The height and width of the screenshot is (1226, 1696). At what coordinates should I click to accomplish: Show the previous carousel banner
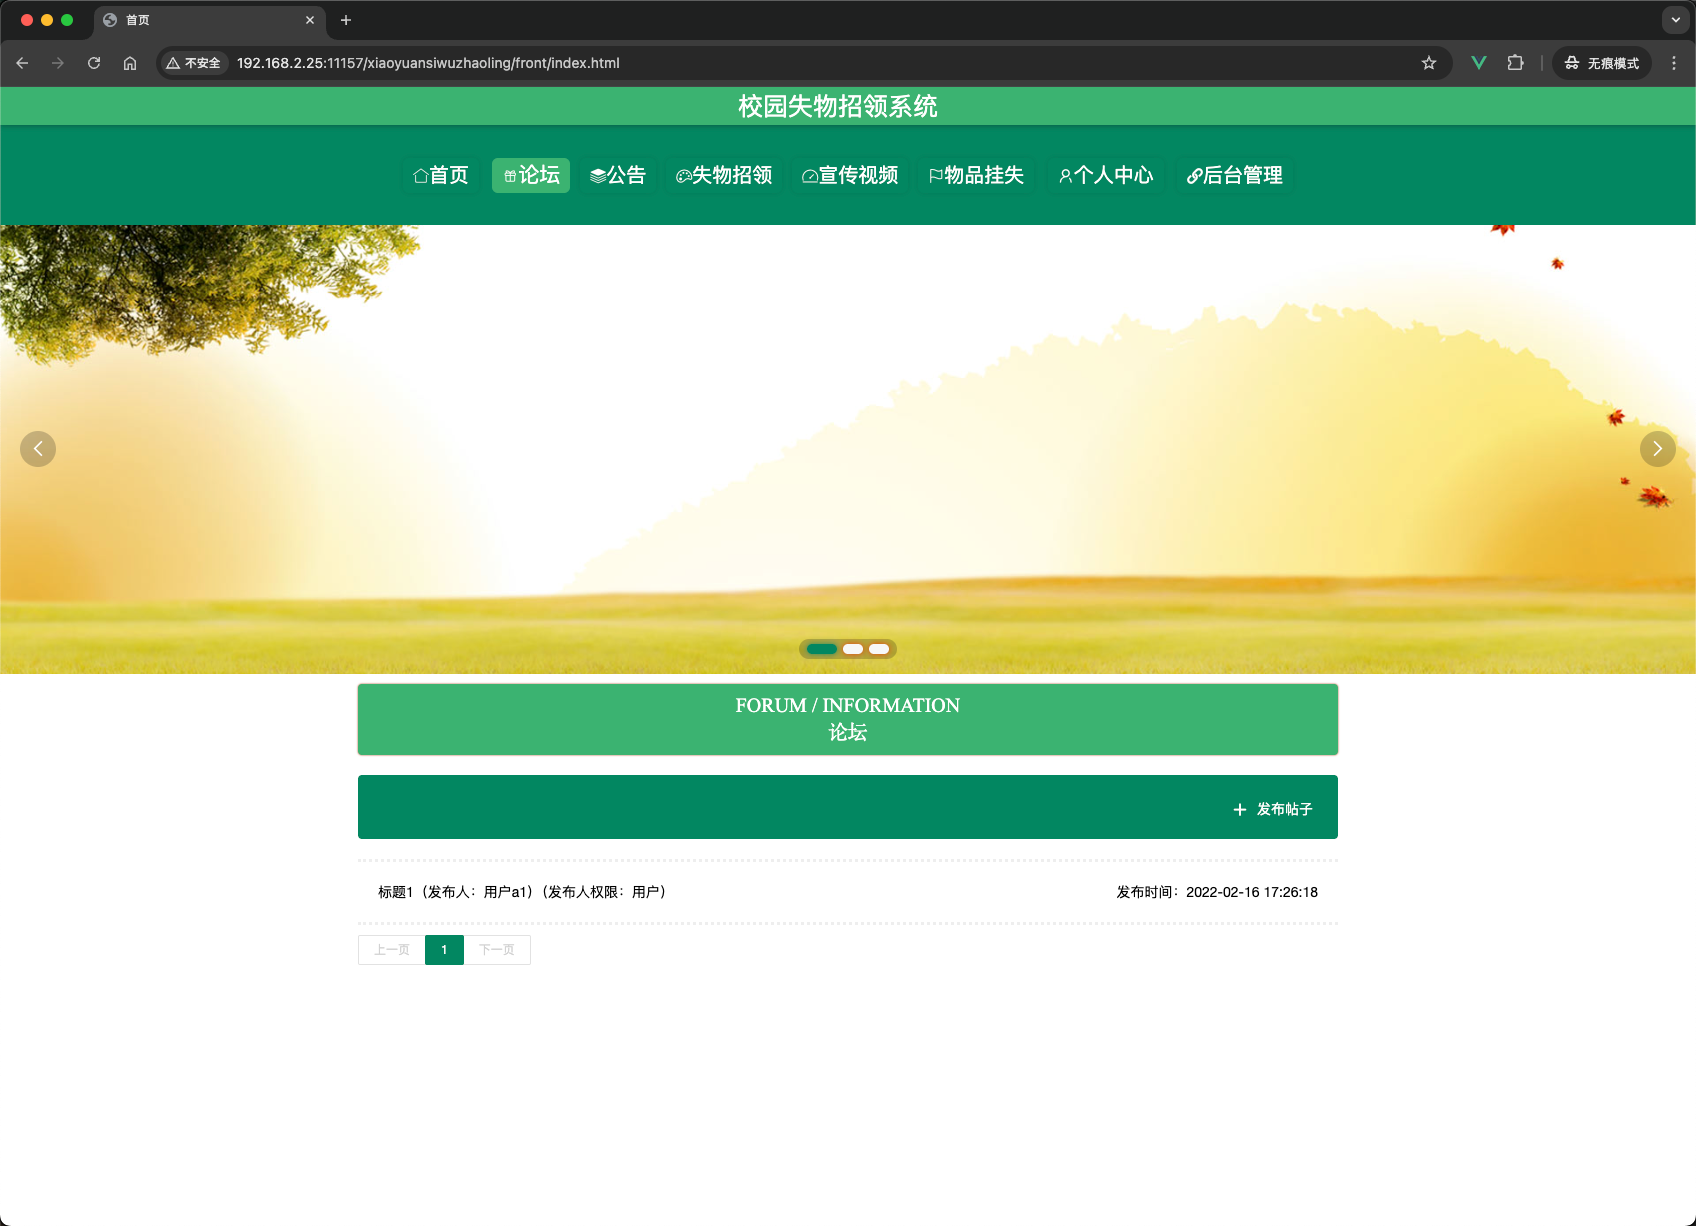coord(38,449)
